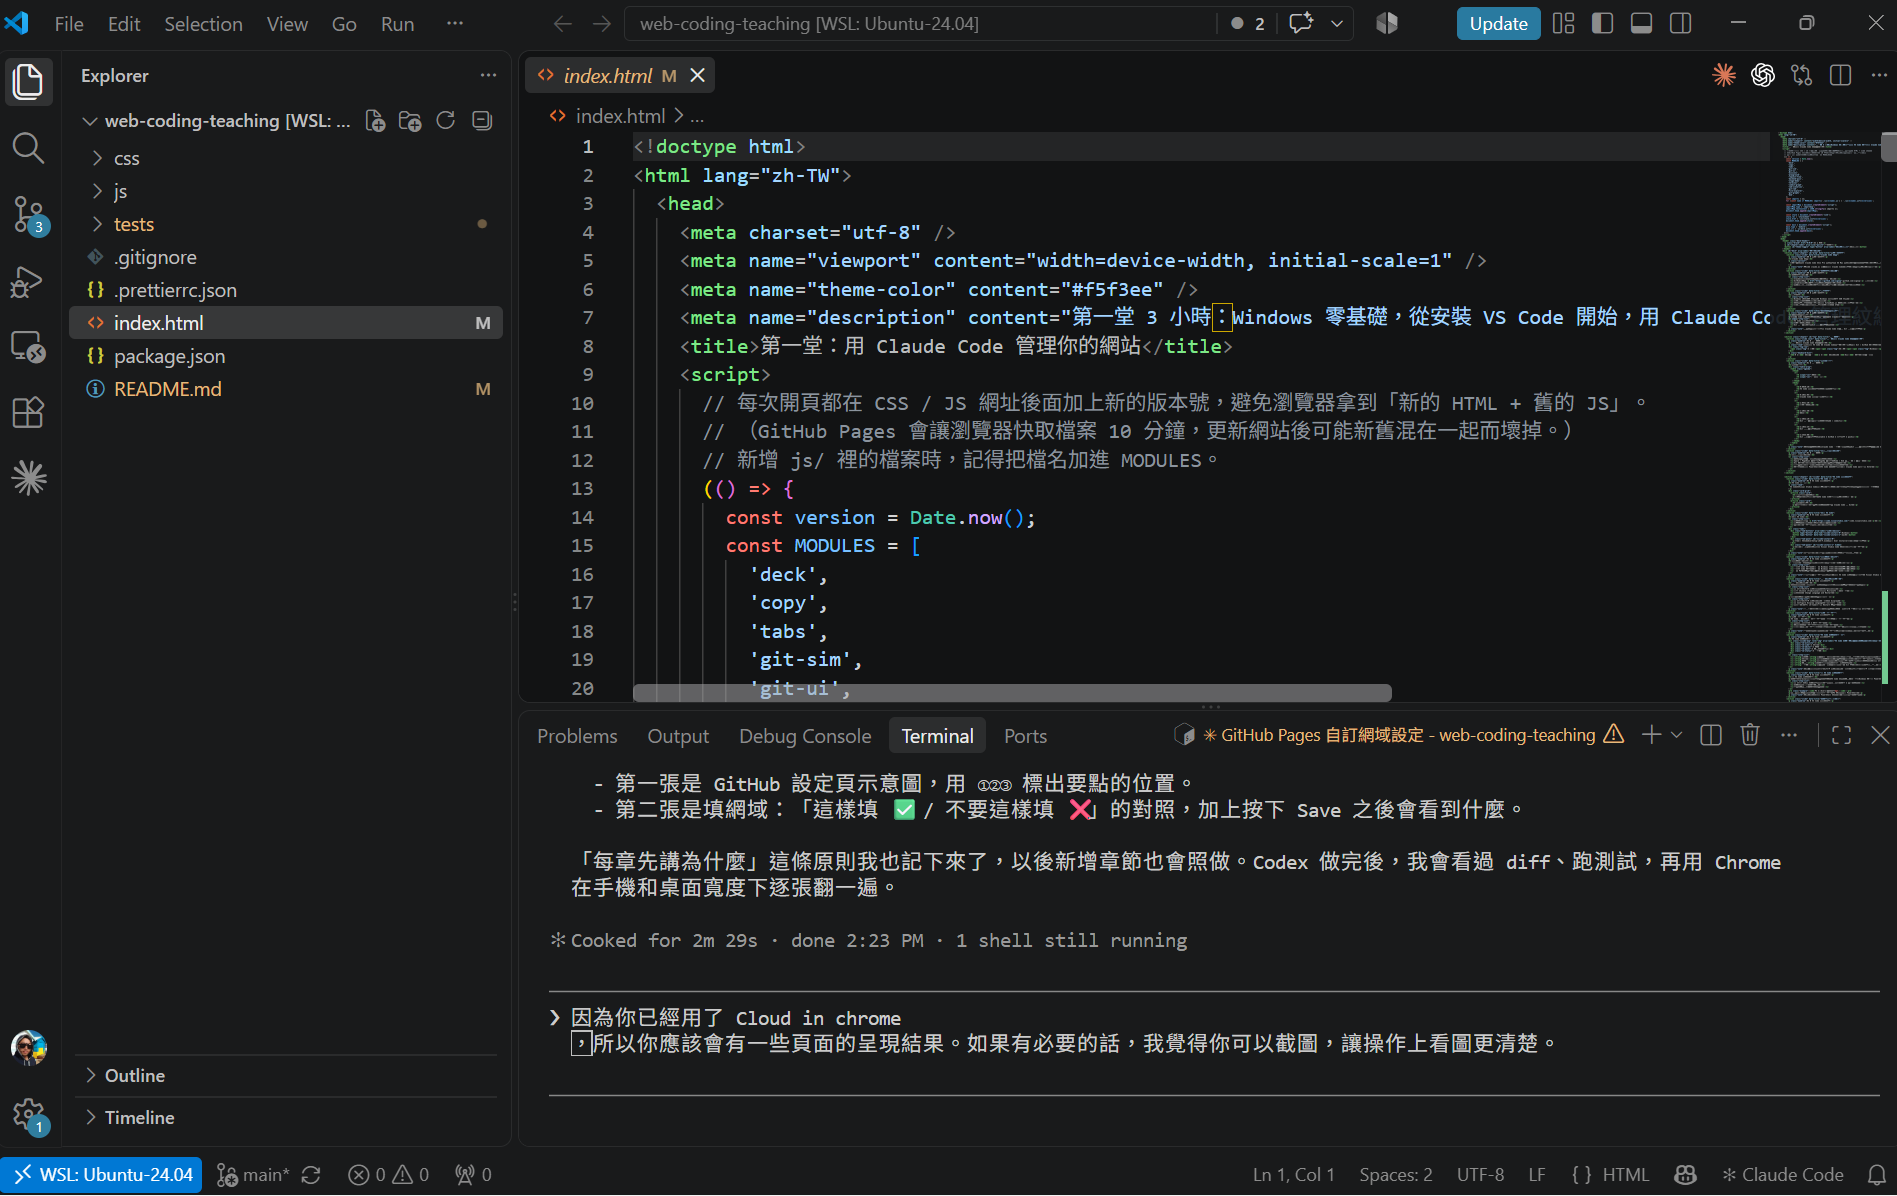Open Source Control view with 3 changes
The image size is (1897, 1196).
[28, 214]
